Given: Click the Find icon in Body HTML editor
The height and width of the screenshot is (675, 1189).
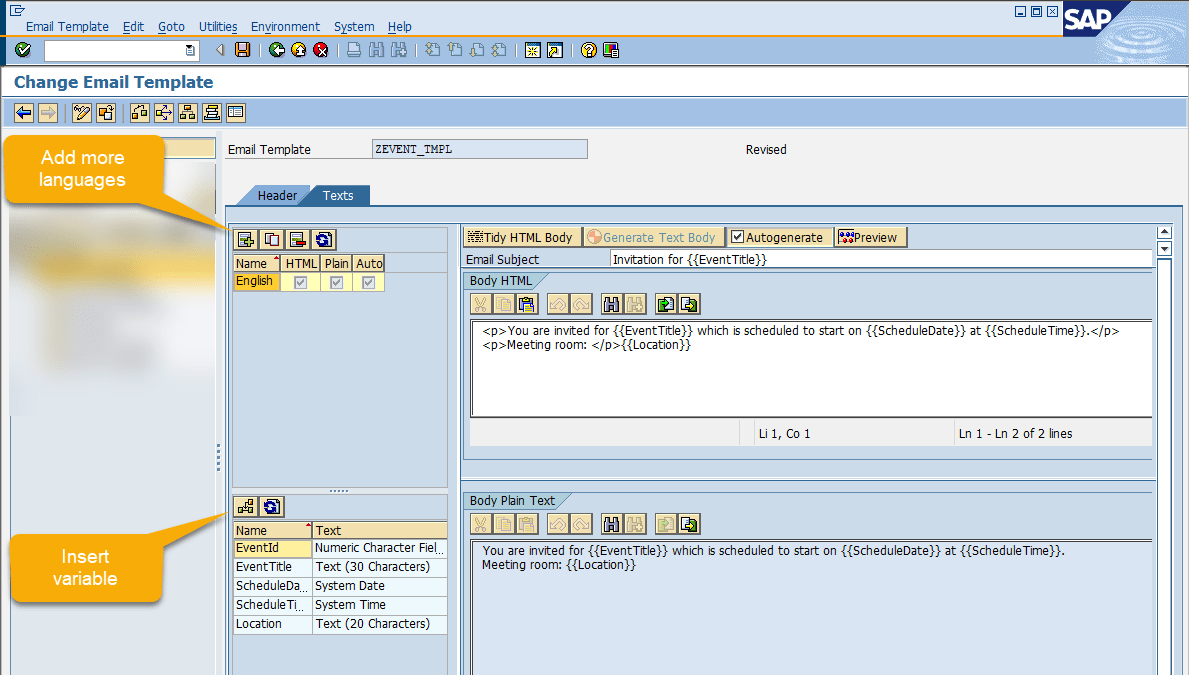Looking at the screenshot, I should (x=611, y=304).
